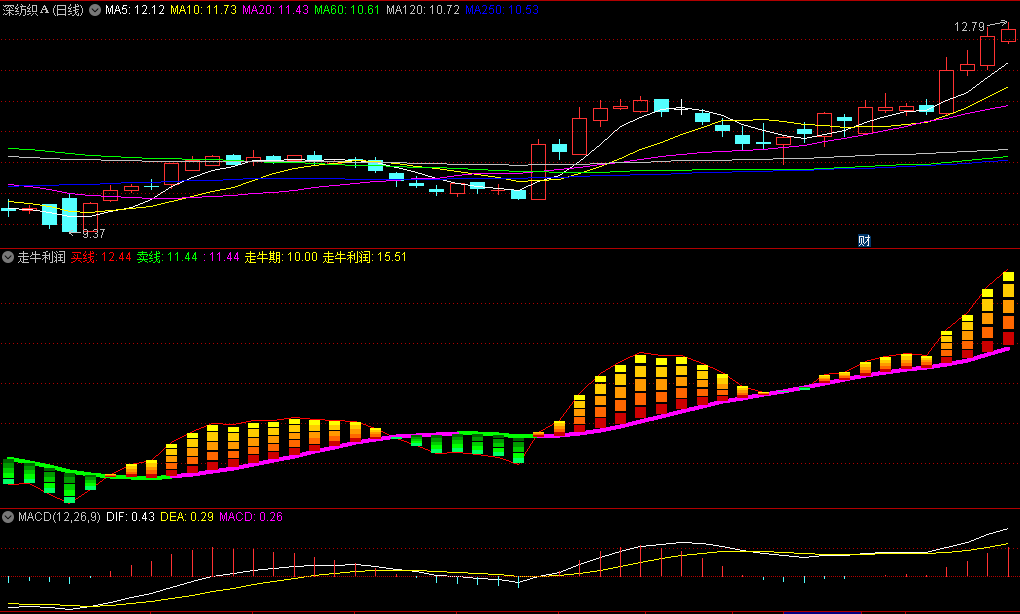This screenshot has width=1020, height=614.
Task: Click the MACD: 0.26 value
Action: pyautogui.click(x=251, y=517)
